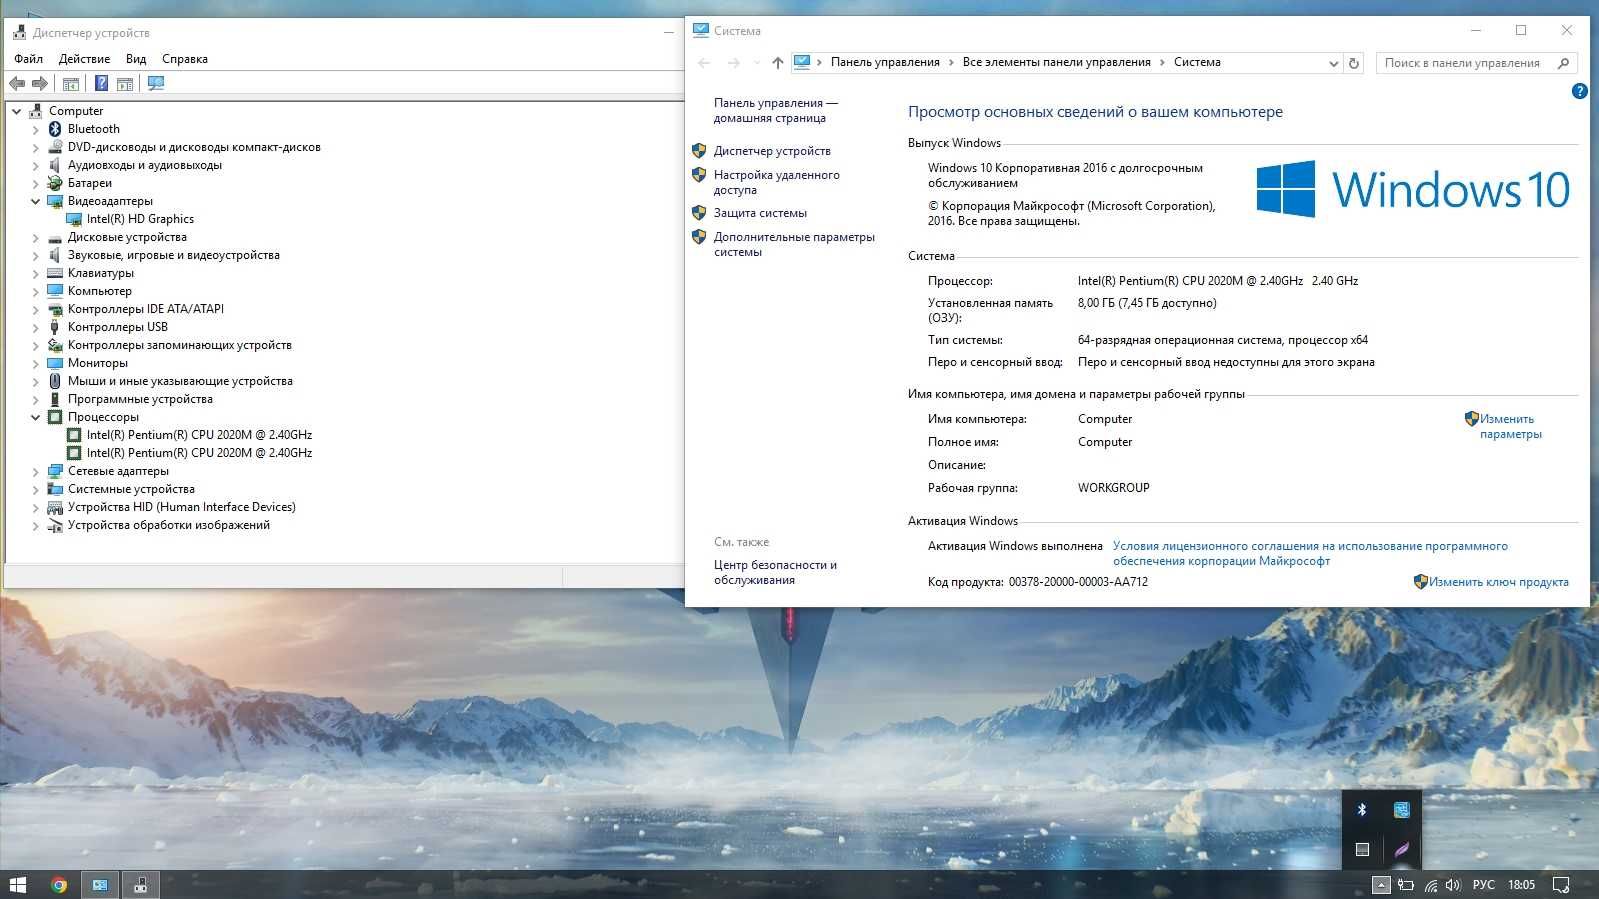1599x899 pixels.
Task: Click the Intel graphics tray overflow icon
Action: click(1402, 810)
